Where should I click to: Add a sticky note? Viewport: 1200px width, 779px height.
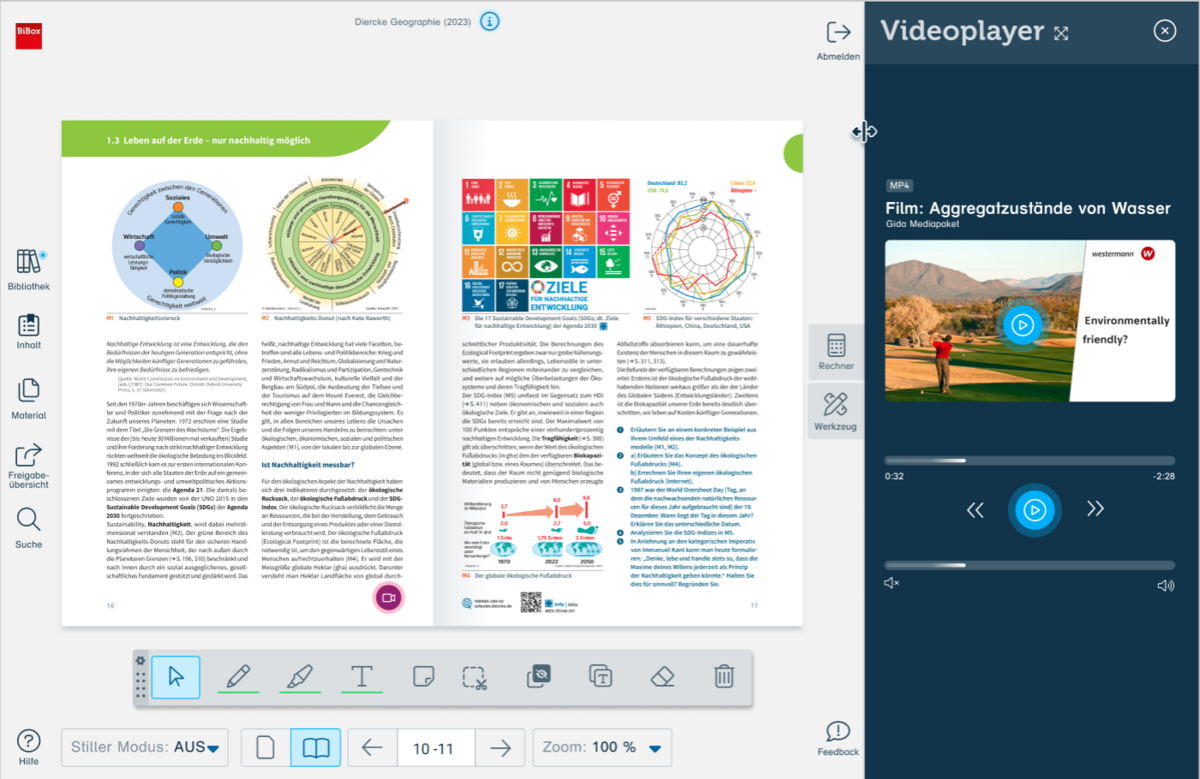[424, 677]
